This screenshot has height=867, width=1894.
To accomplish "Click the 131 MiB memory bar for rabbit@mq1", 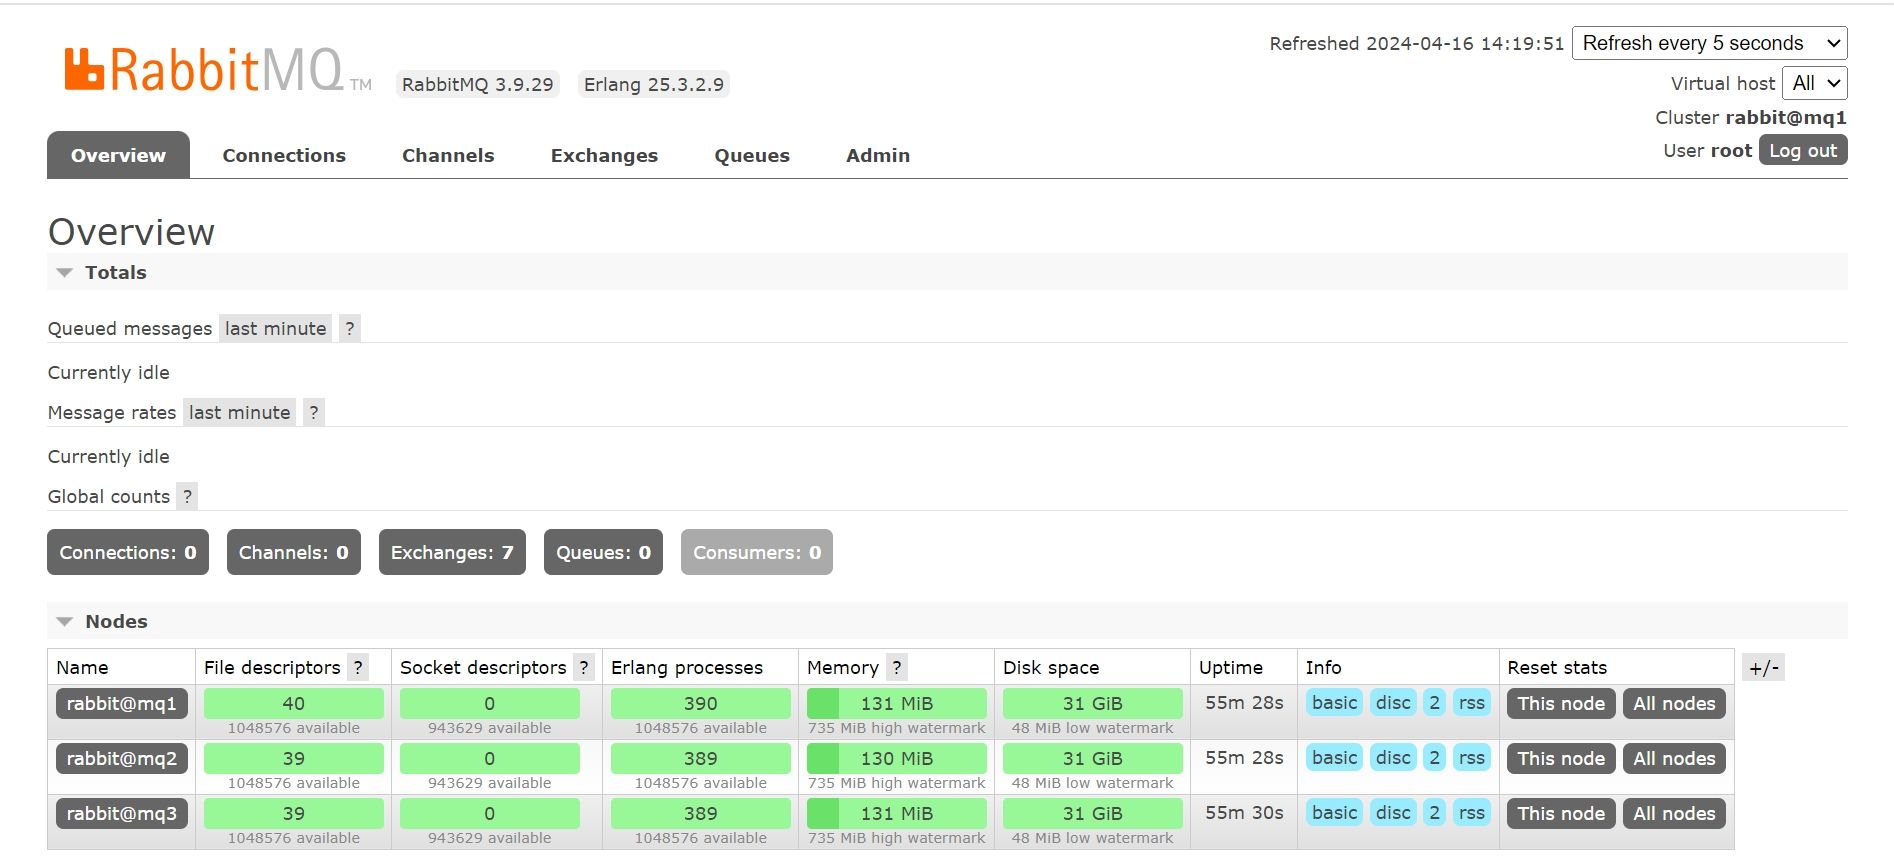I will [897, 703].
